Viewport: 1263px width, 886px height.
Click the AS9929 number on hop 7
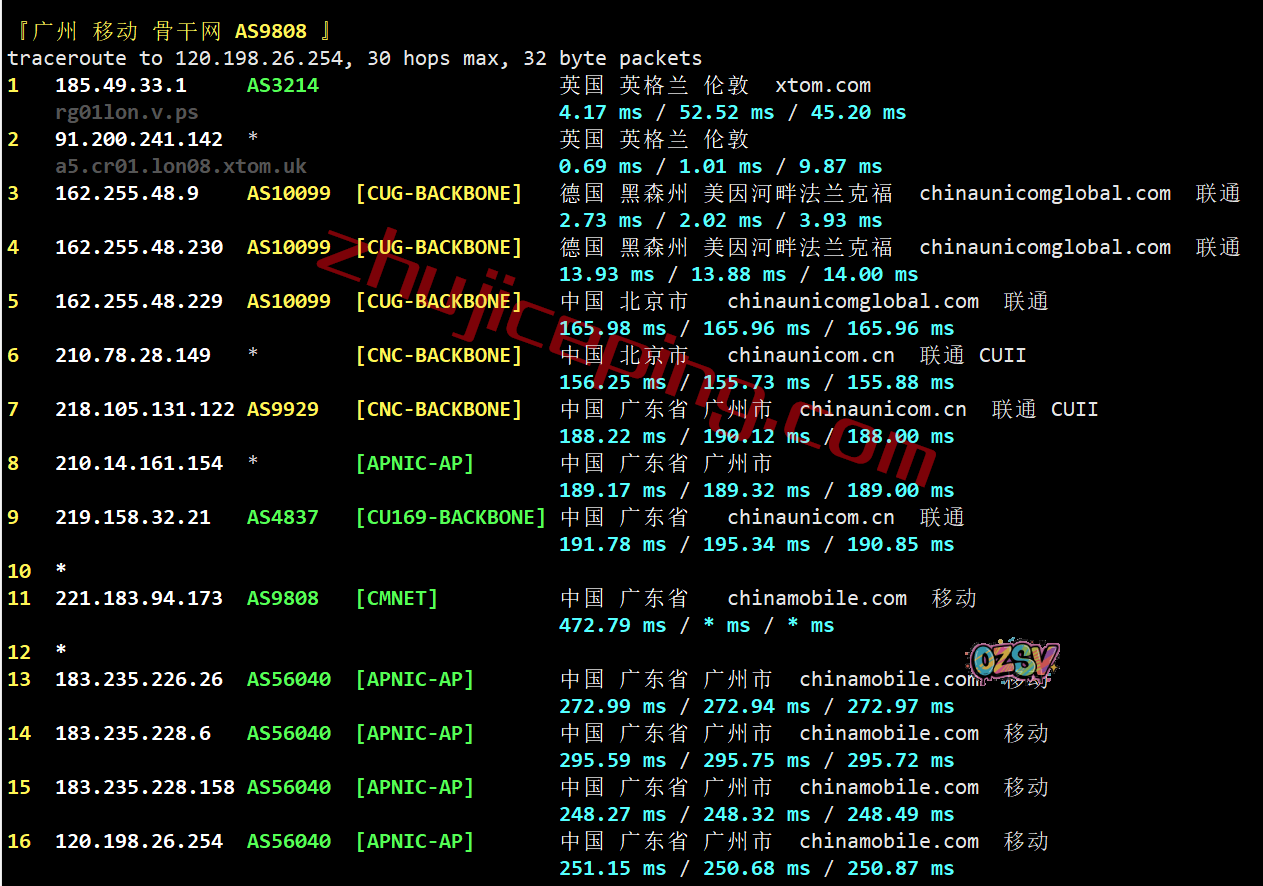[282, 410]
